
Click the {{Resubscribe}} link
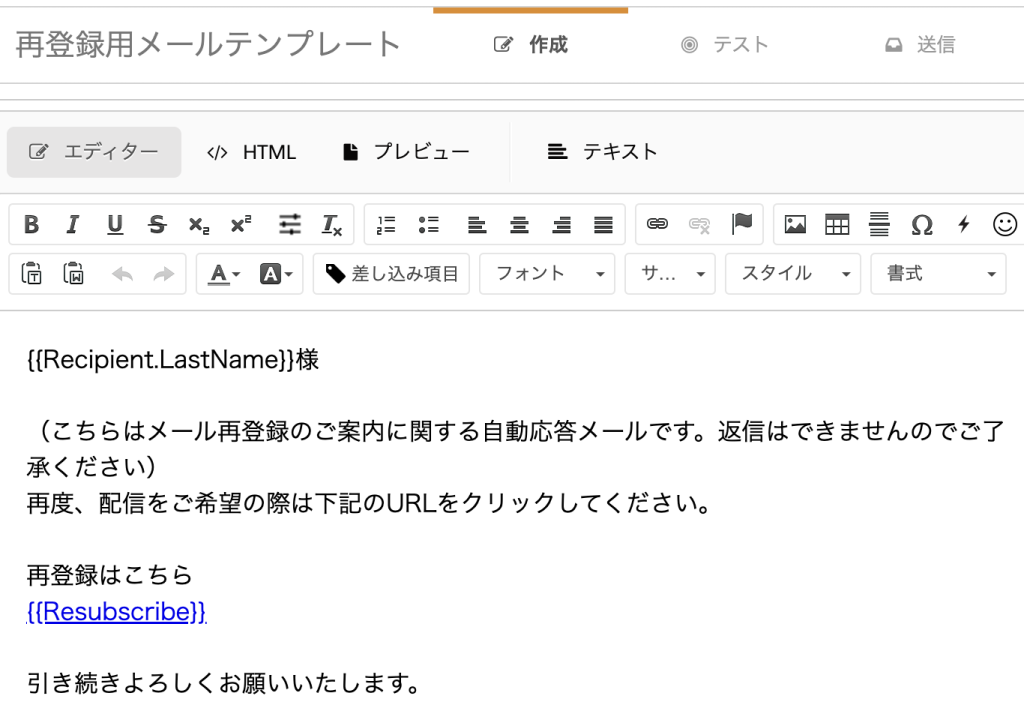pyautogui.click(x=116, y=612)
